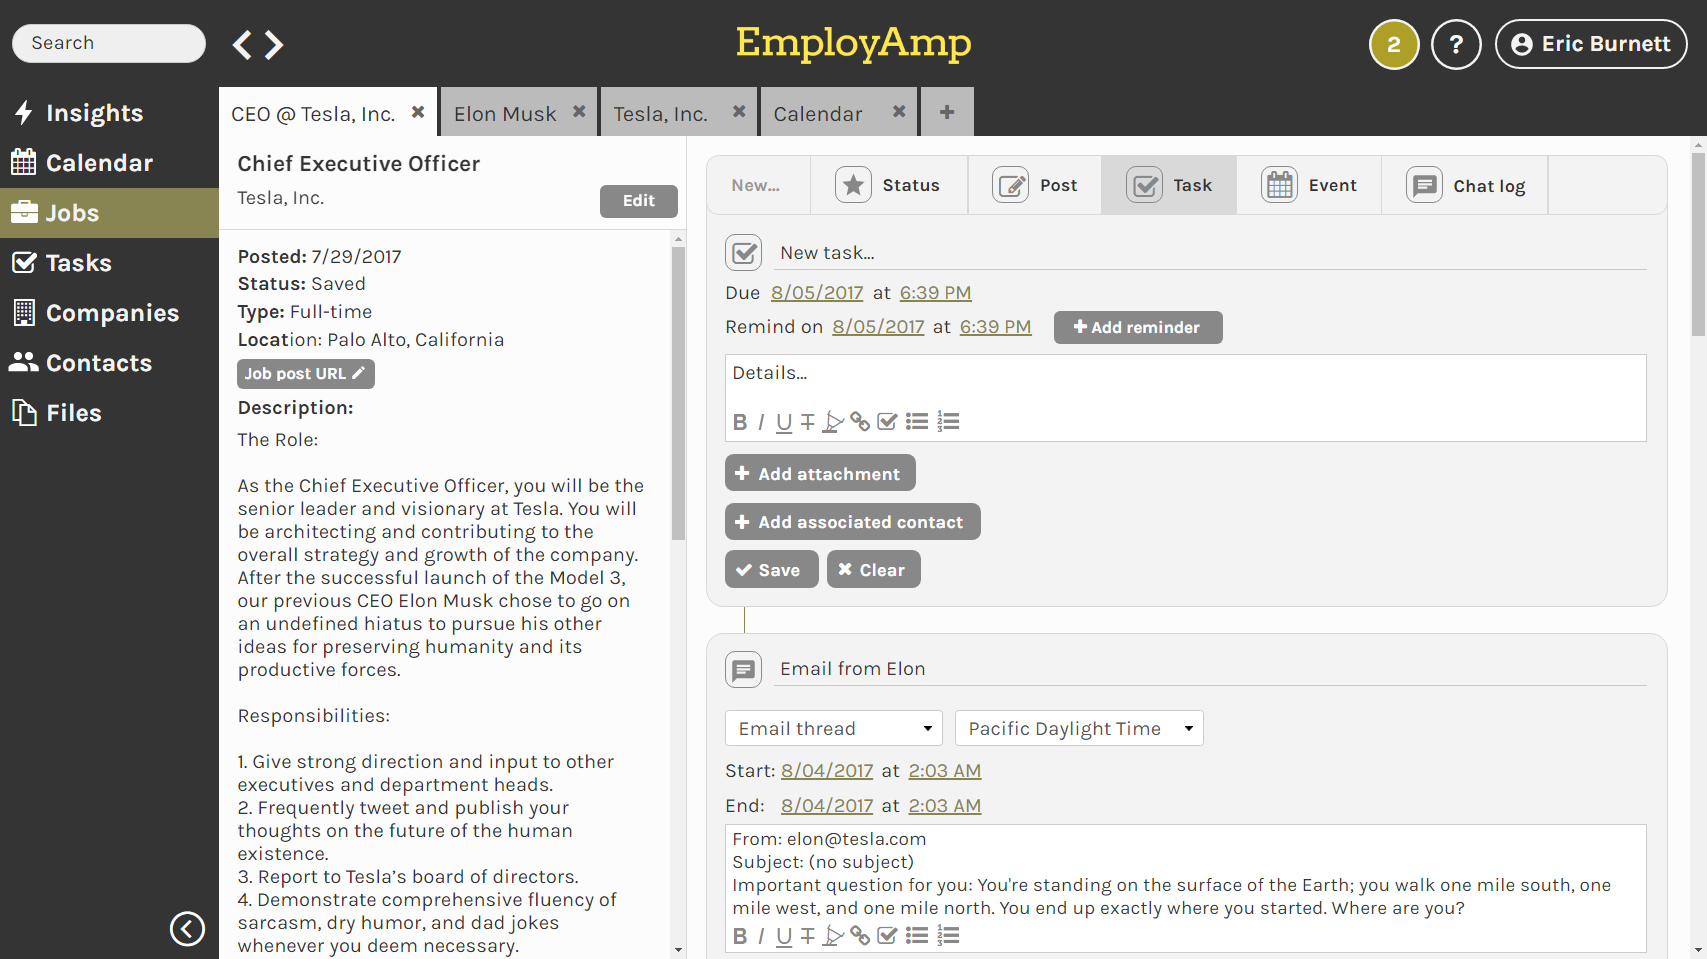Apply bold in the task Details editor
Screen dimensions: 1707x959
740,422
